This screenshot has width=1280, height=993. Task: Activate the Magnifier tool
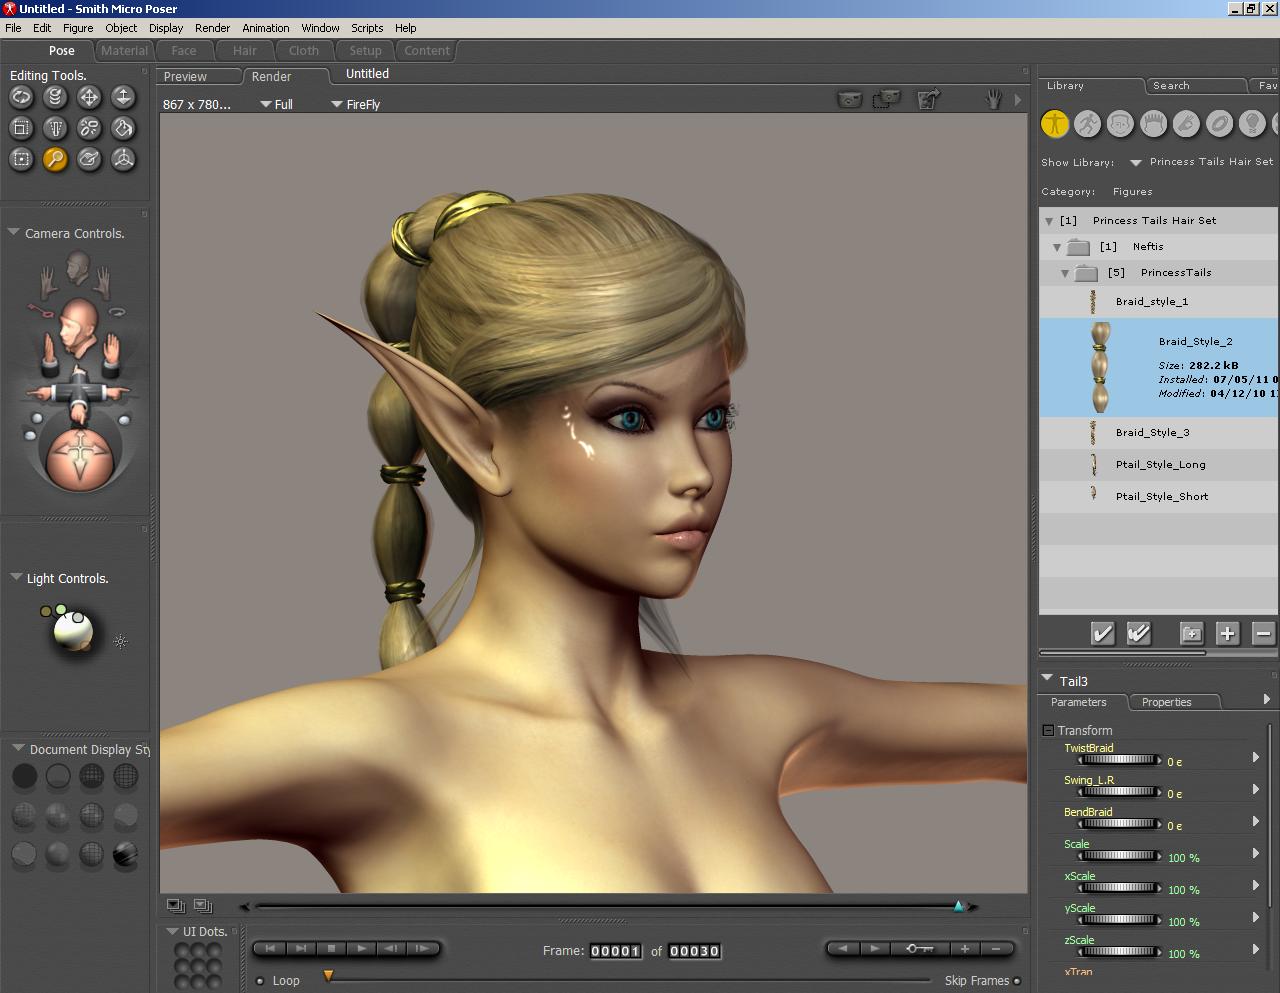pos(55,159)
